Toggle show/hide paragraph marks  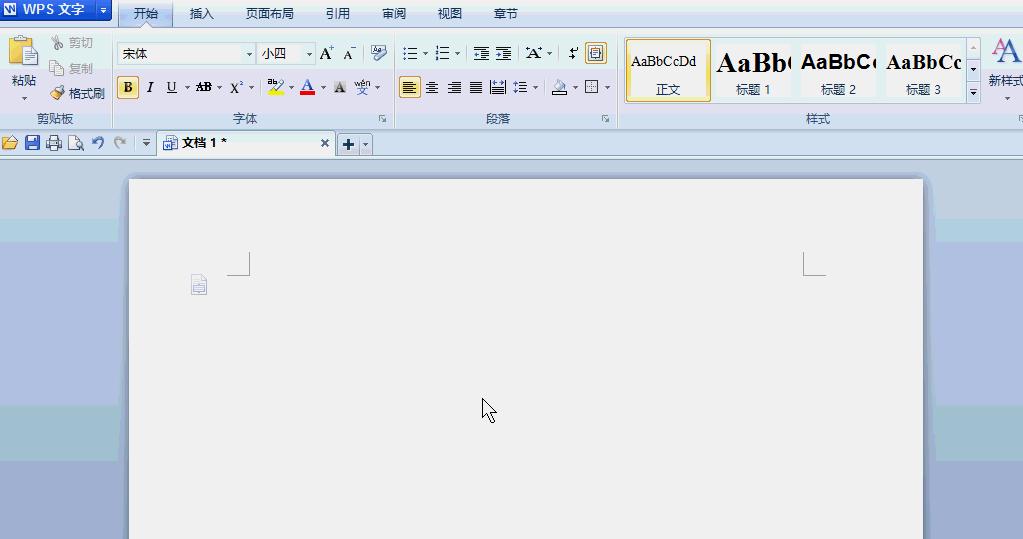[x=573, y=54]
